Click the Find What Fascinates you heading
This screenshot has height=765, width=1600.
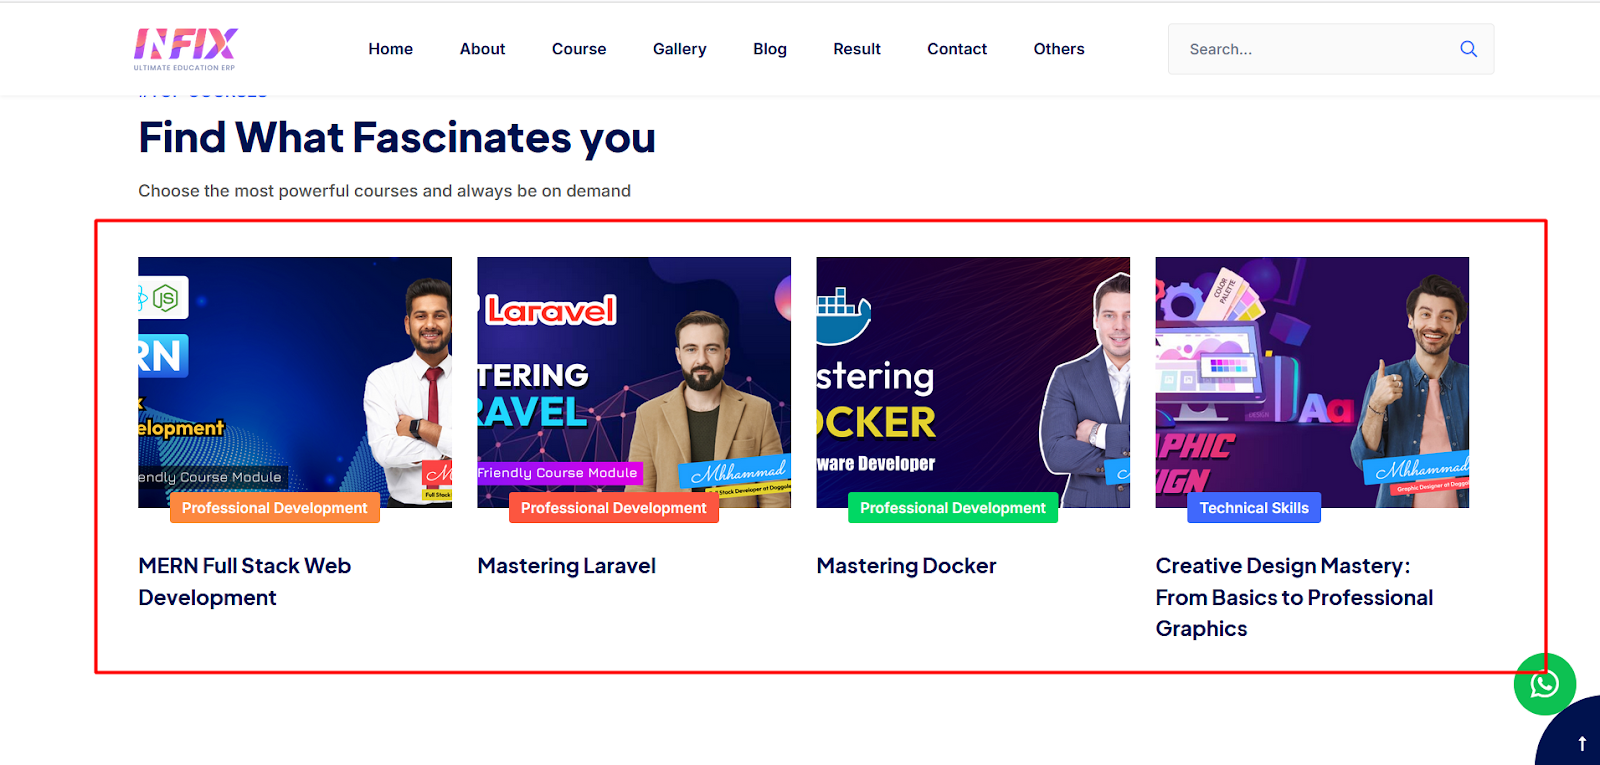397,138
